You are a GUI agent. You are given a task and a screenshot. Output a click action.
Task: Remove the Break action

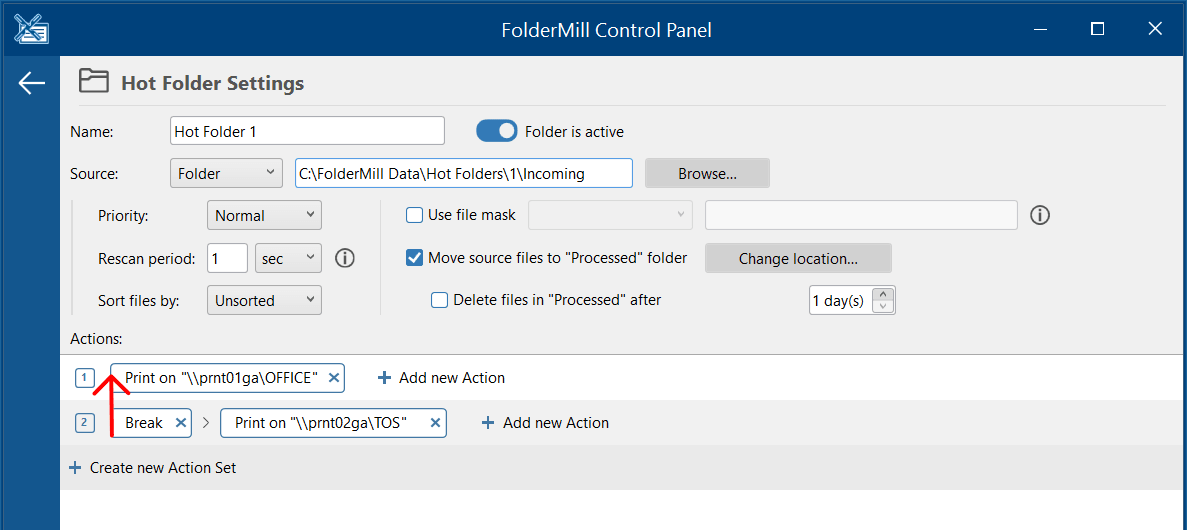(180, 423)
